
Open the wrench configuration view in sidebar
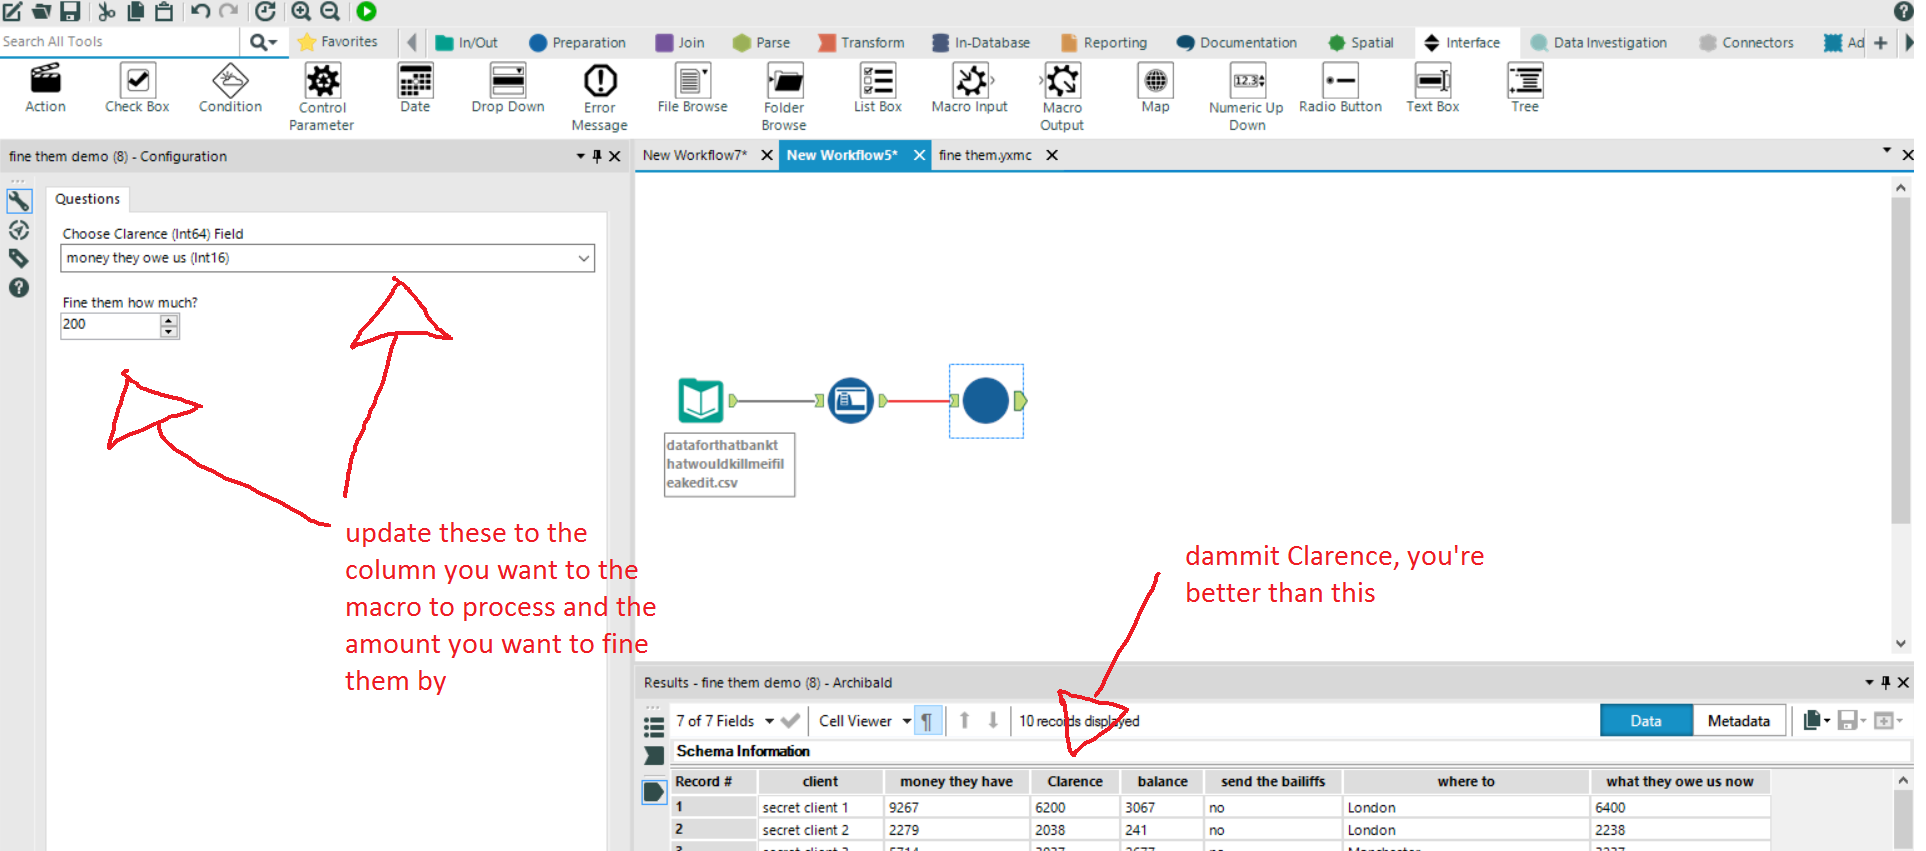pos(19,201)
